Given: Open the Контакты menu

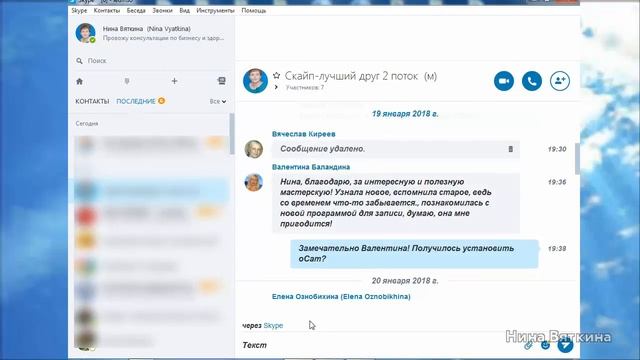Looking at the screenshot, I should tap(107, 11).
